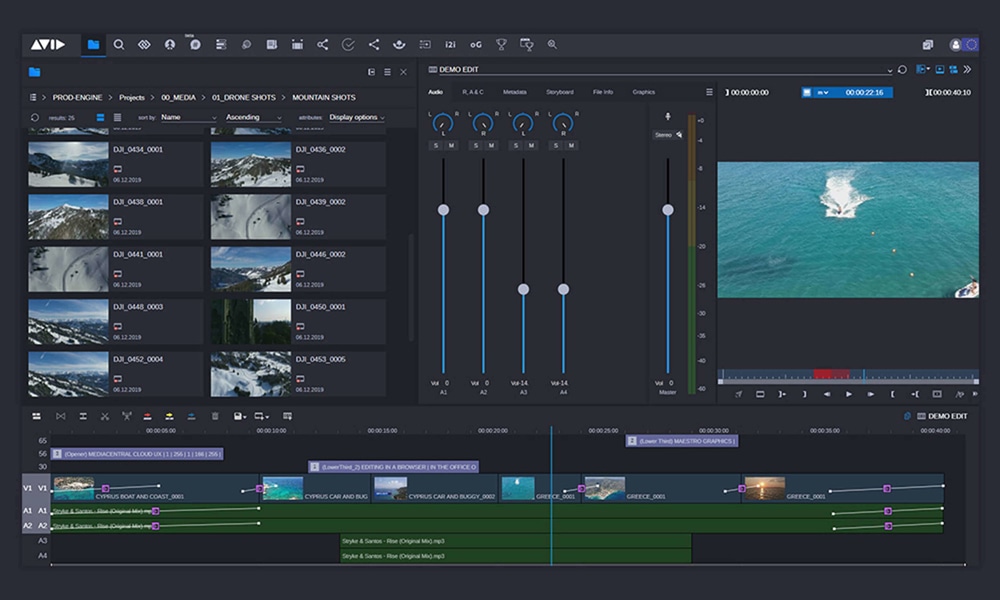Close the browse panel with X
The height and width of the screenshot is (600, 1000).
pyautogui.click(x=403, y=72)
